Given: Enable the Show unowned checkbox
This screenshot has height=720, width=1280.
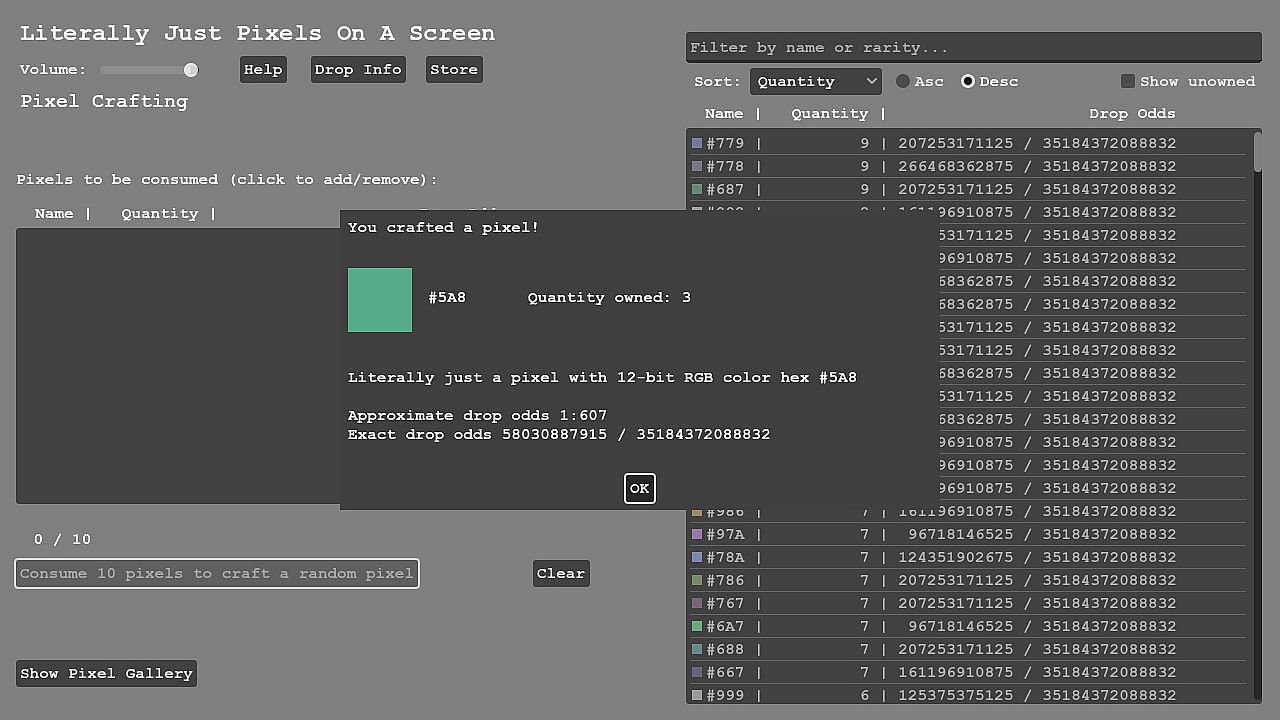Looking at the screenshot, I should click(x=1128, y=81).
